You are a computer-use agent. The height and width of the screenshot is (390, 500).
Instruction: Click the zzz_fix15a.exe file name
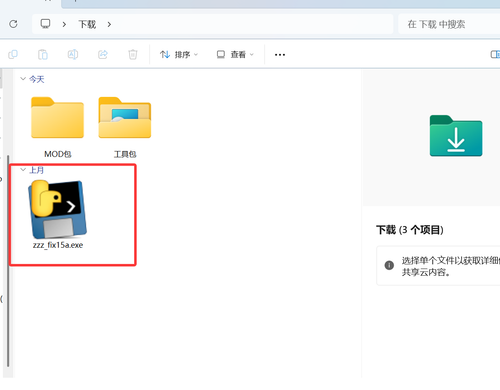point(58,245)
